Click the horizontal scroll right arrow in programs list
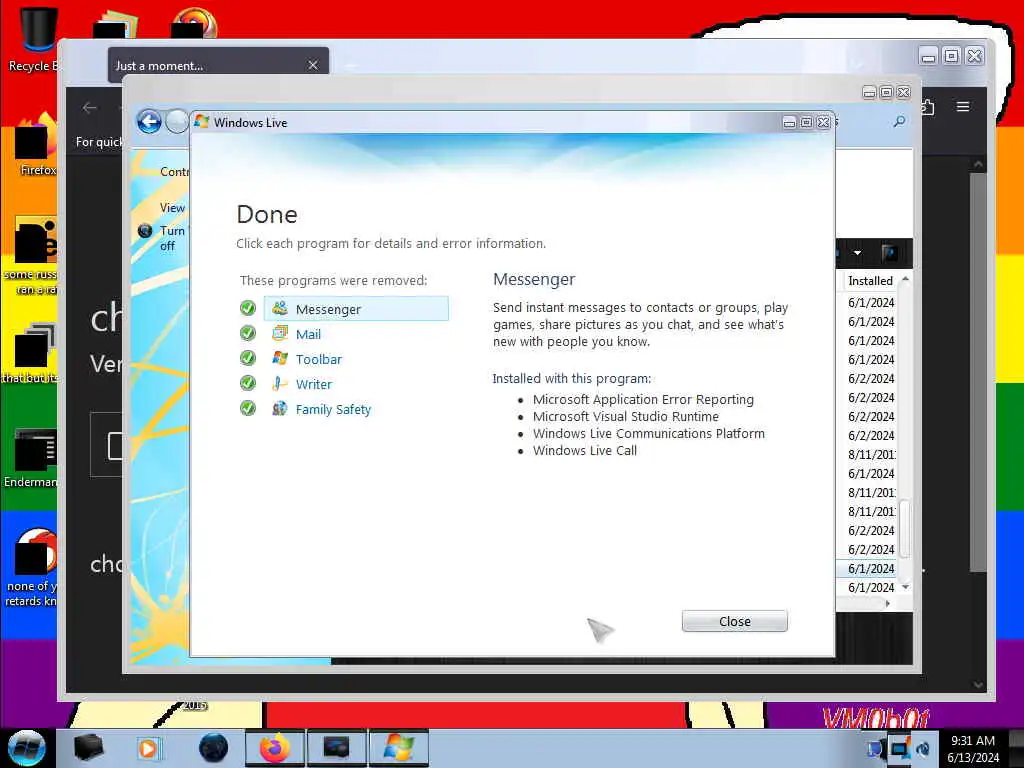The image size is (1024, 768). [x=887, y=603]
